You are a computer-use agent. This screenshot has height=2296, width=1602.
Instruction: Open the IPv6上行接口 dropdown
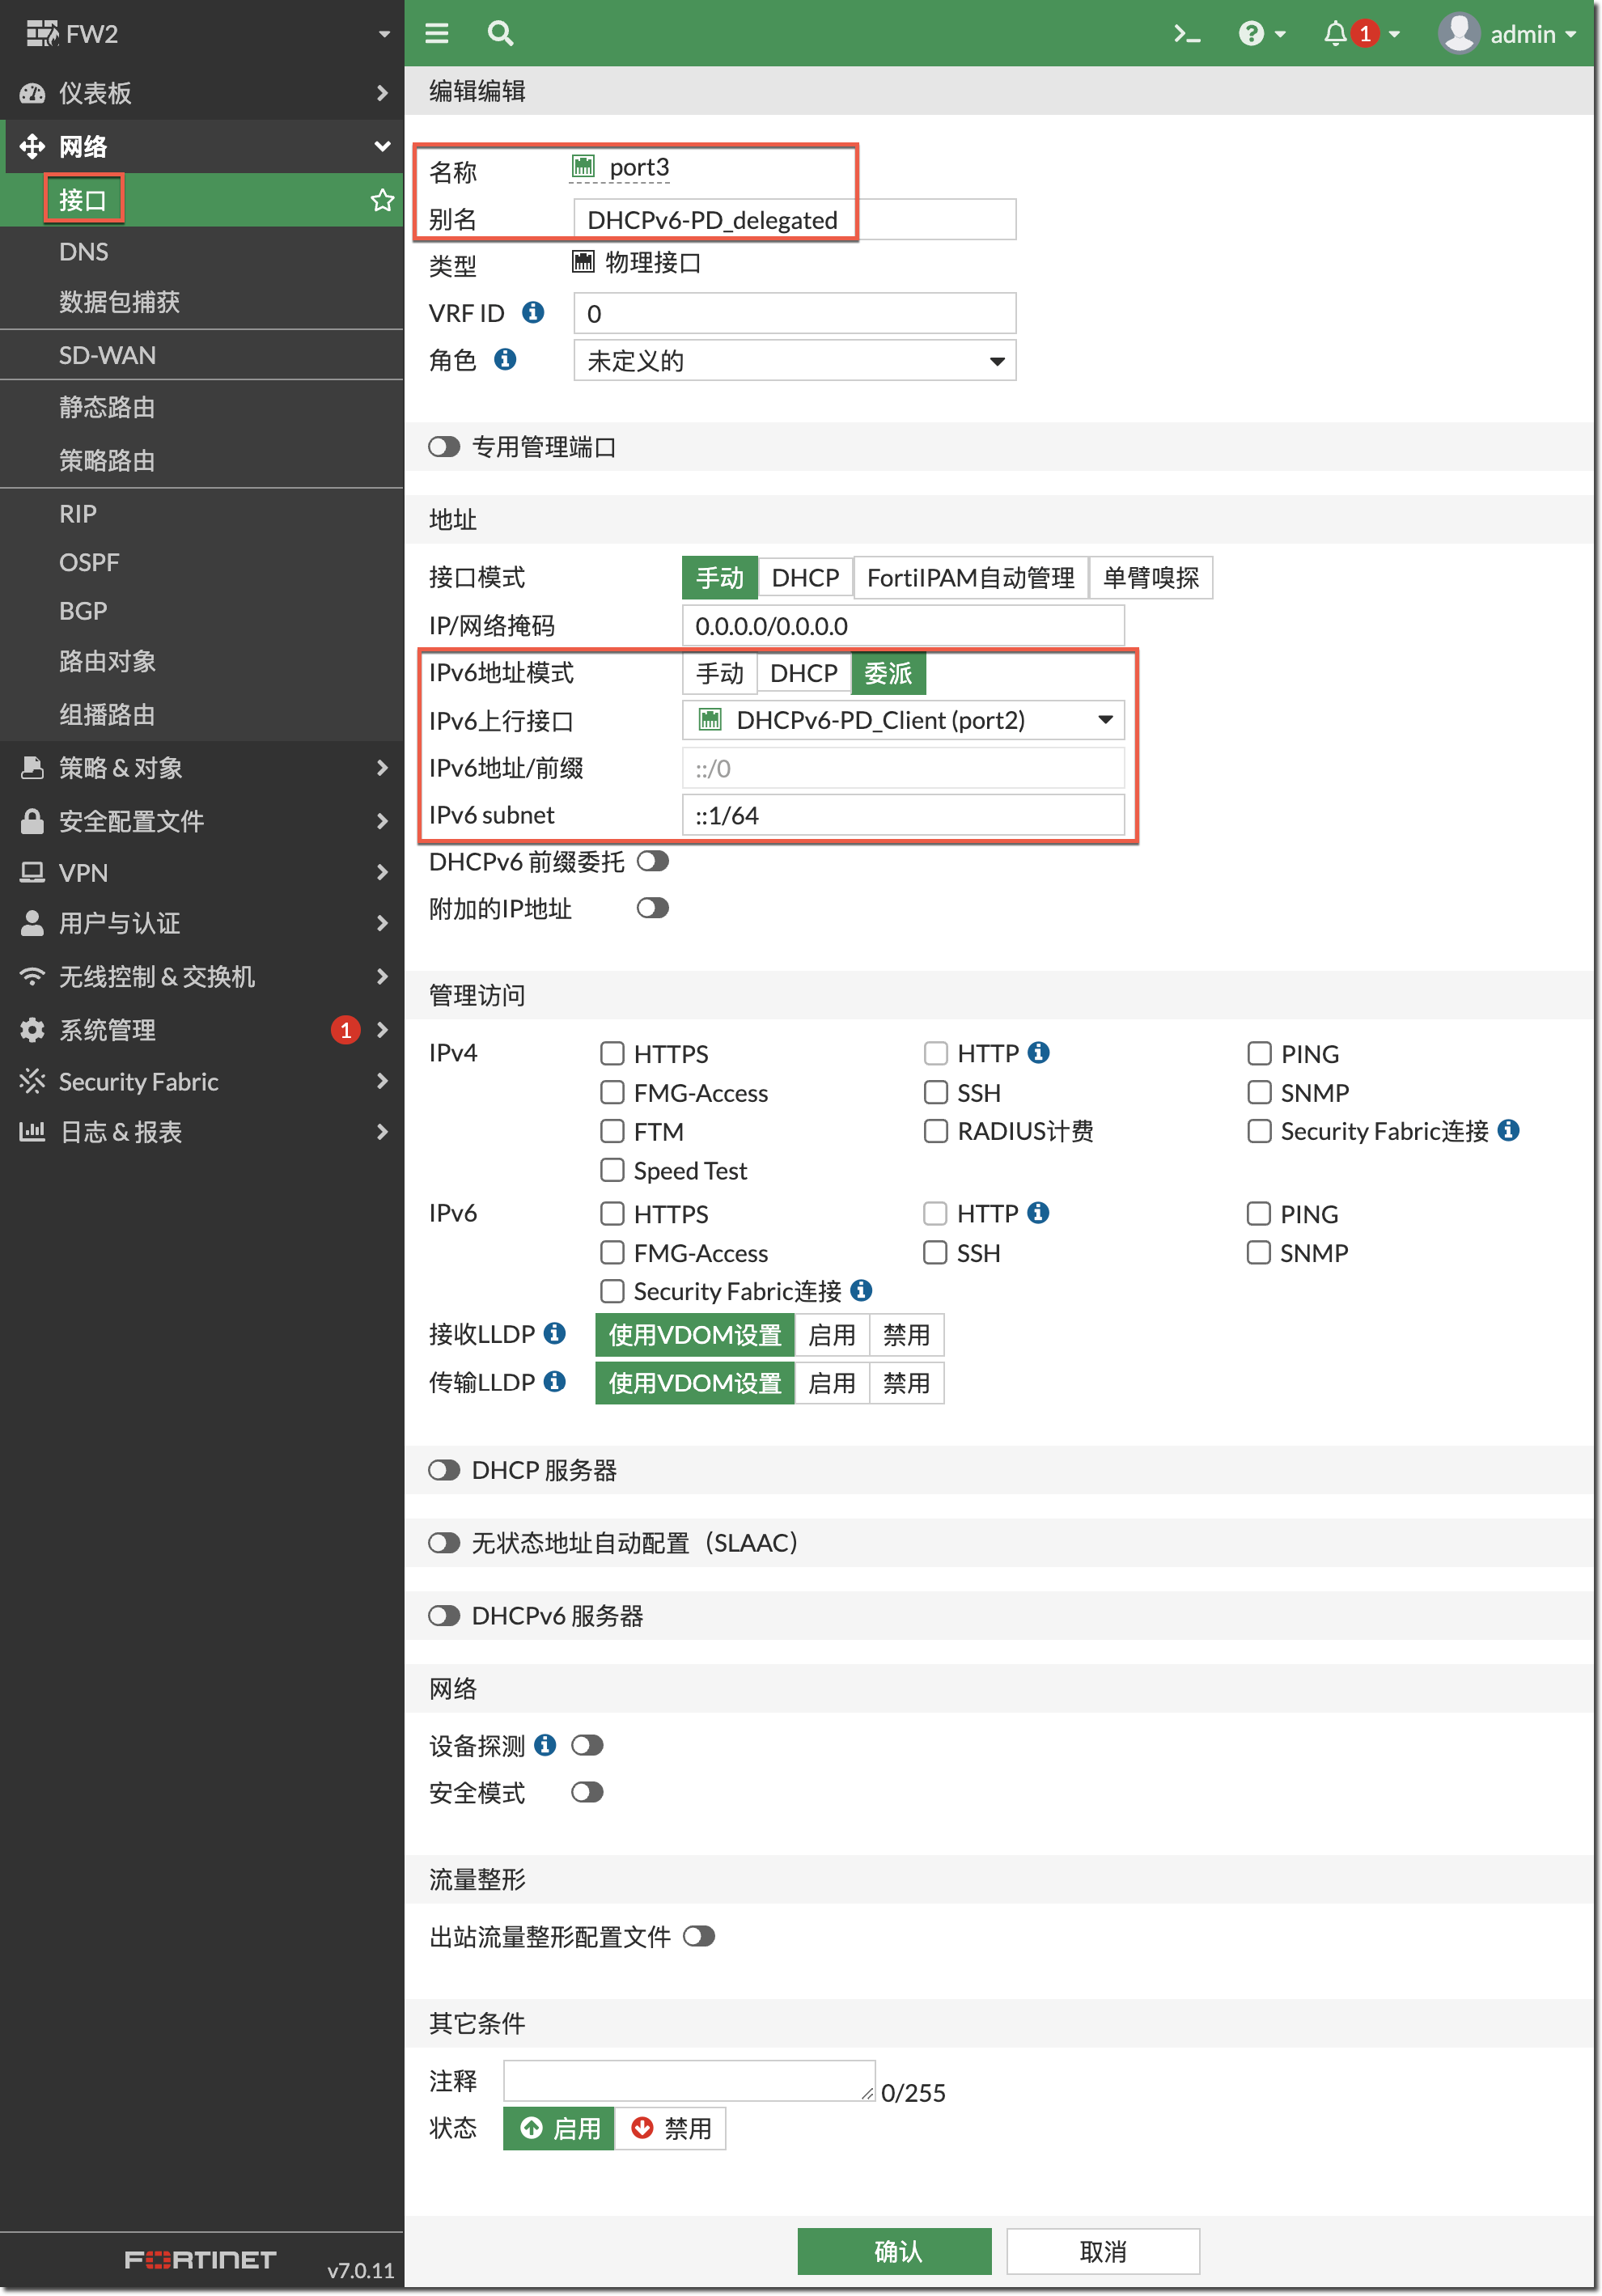[x=902, y=720]
